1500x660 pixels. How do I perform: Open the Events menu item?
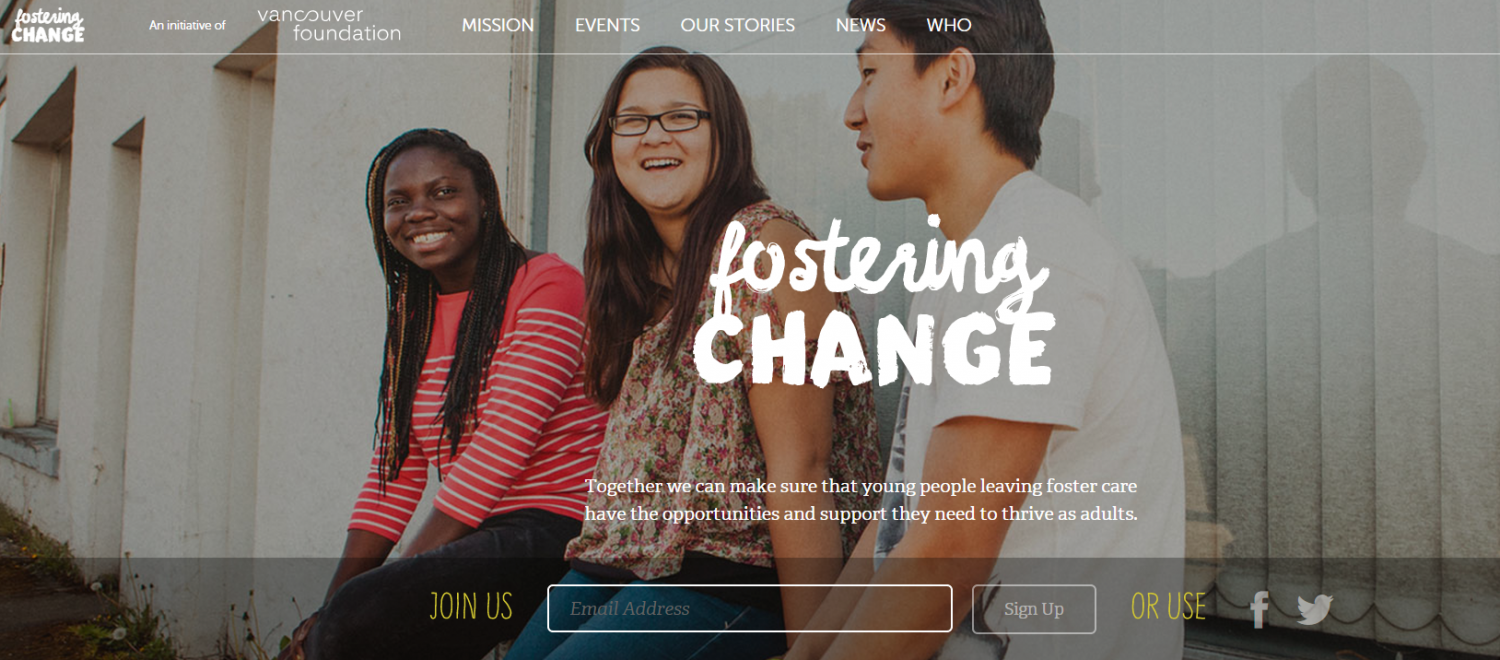(607, 25)
